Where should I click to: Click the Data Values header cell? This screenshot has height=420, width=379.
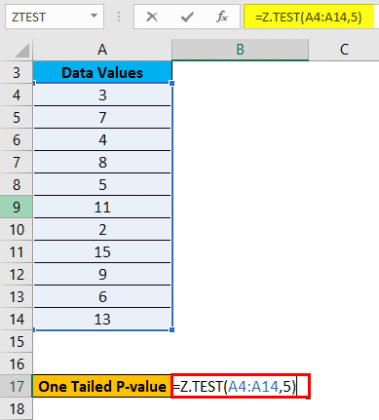[102, 72]
